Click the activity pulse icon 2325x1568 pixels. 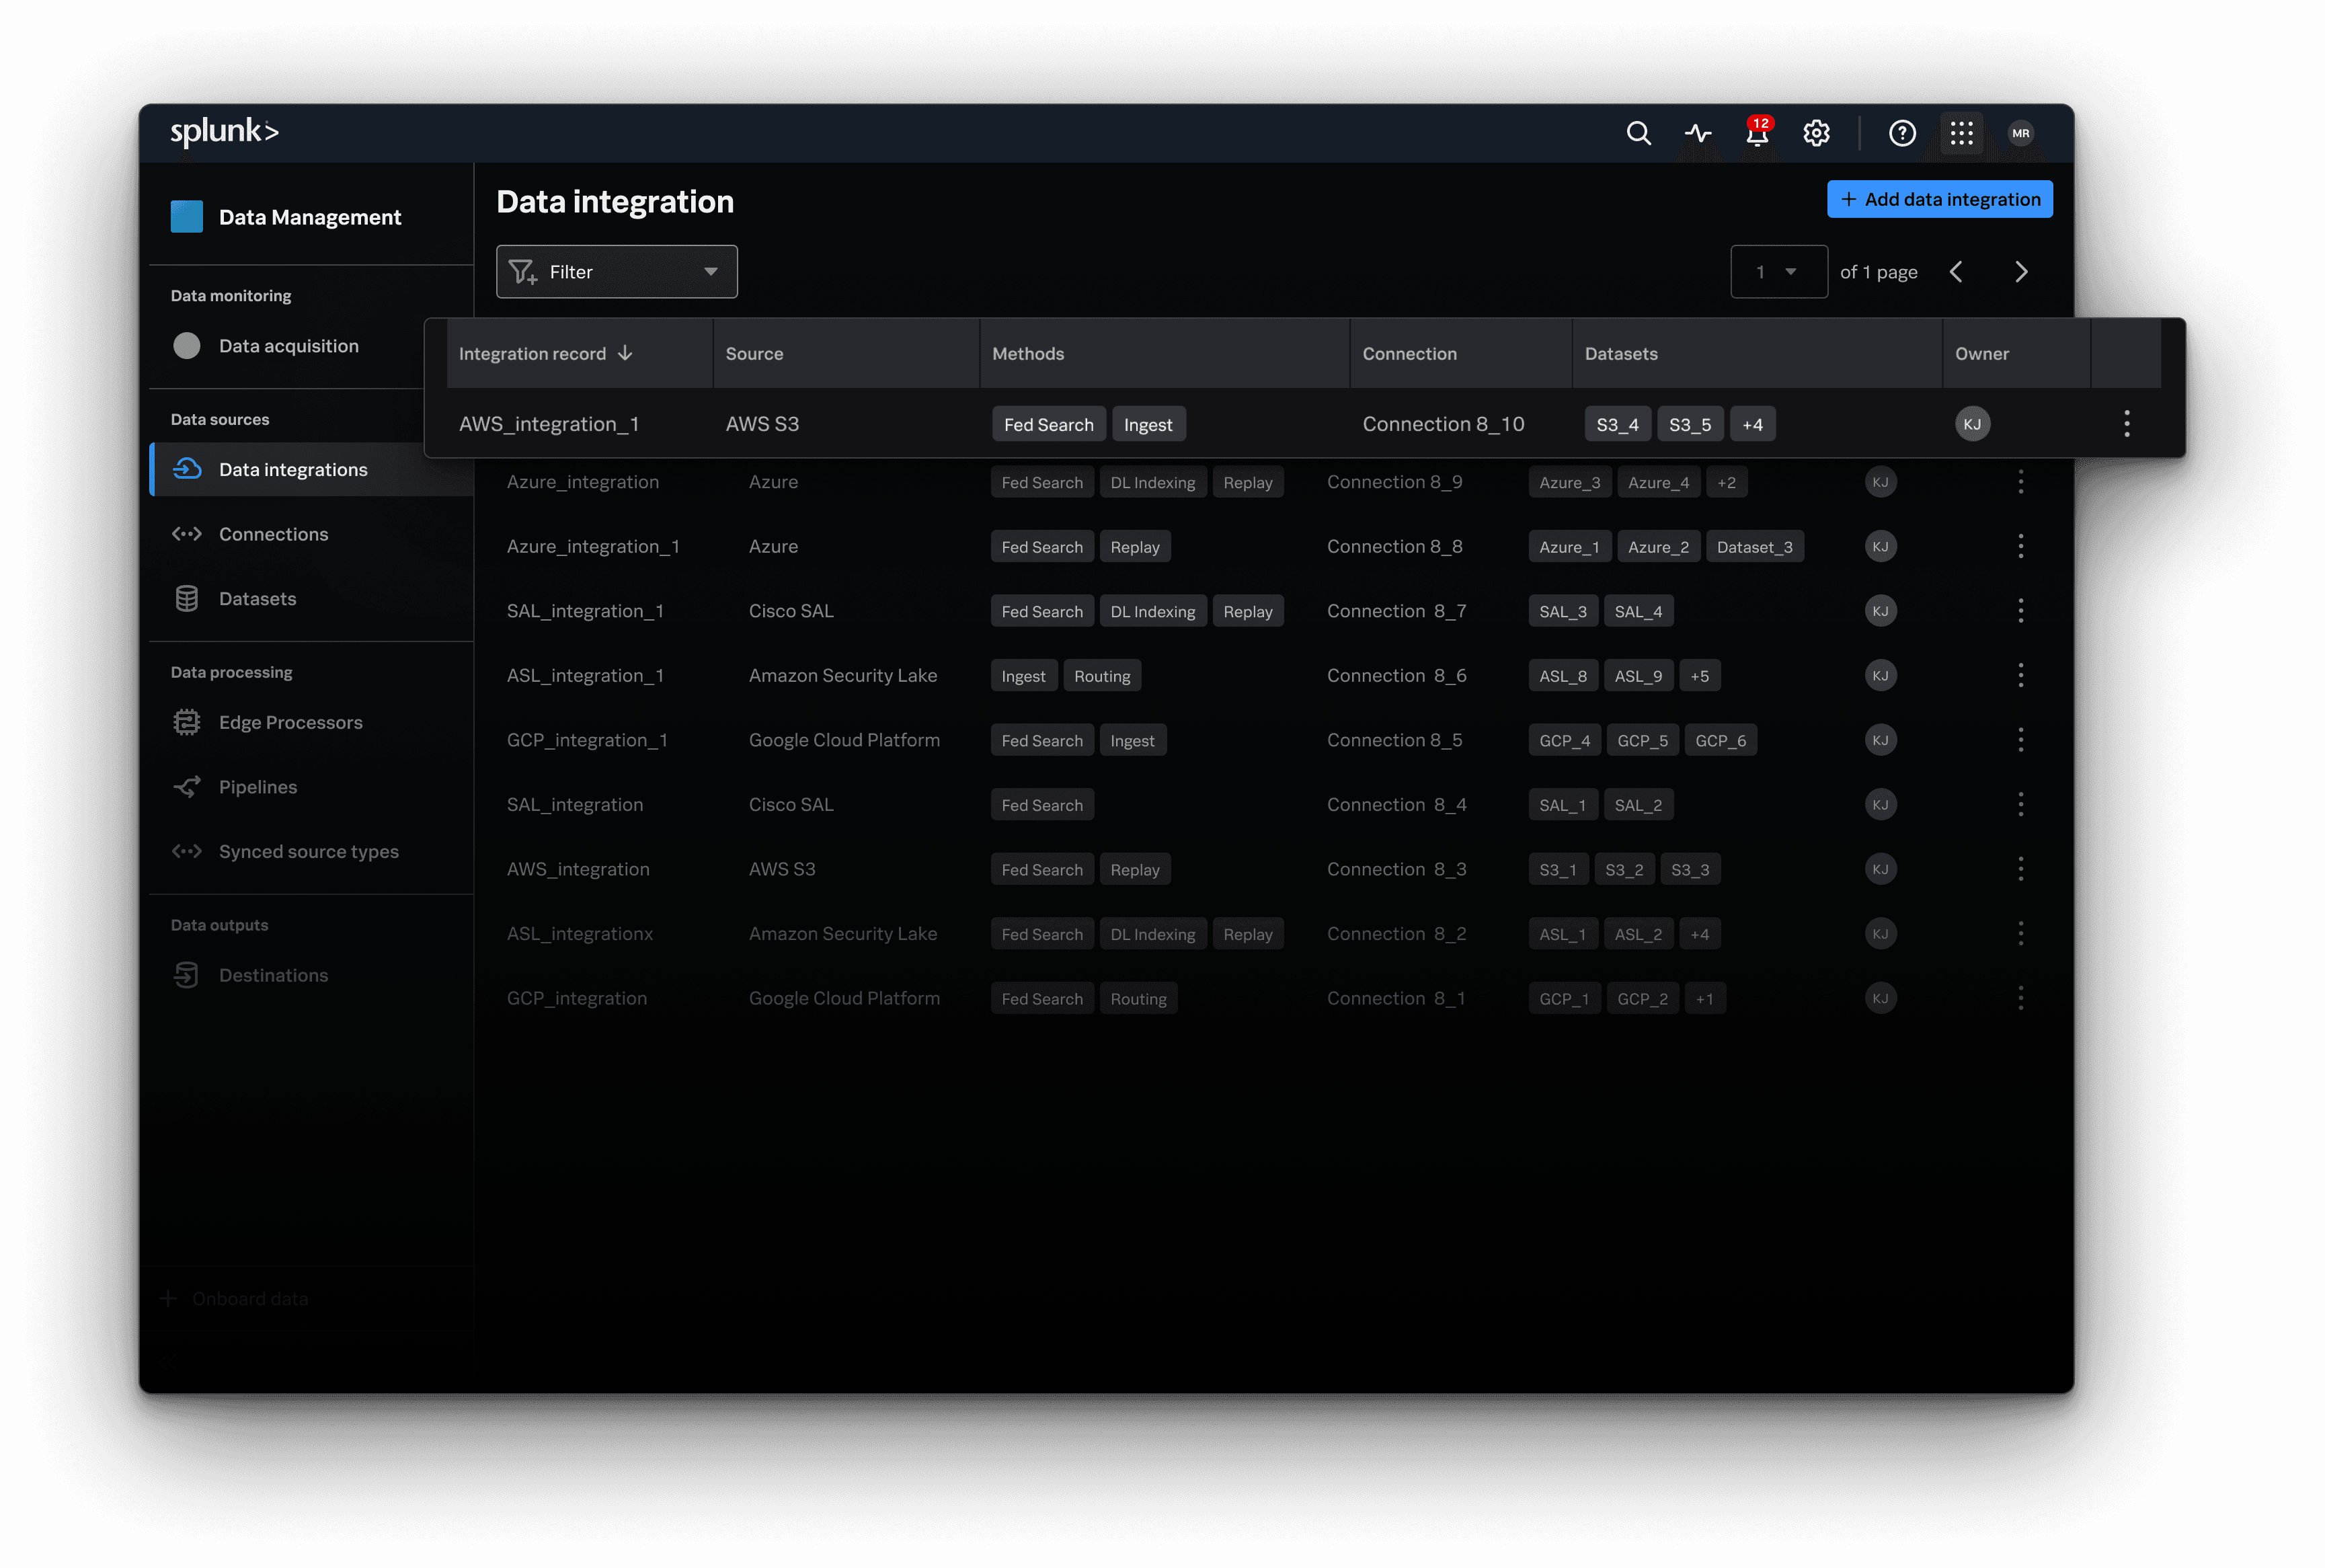point(1698,133)
